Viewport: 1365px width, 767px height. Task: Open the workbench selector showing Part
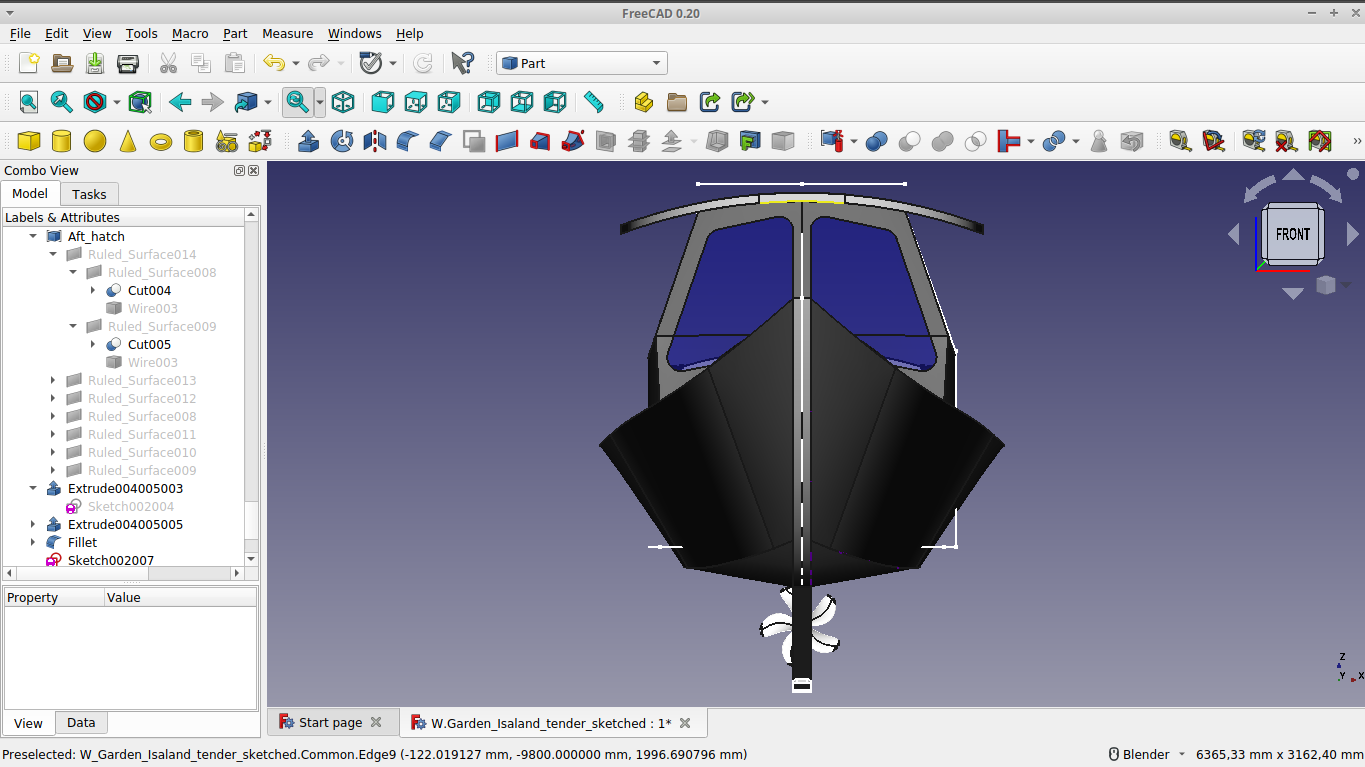coord(582,63)
